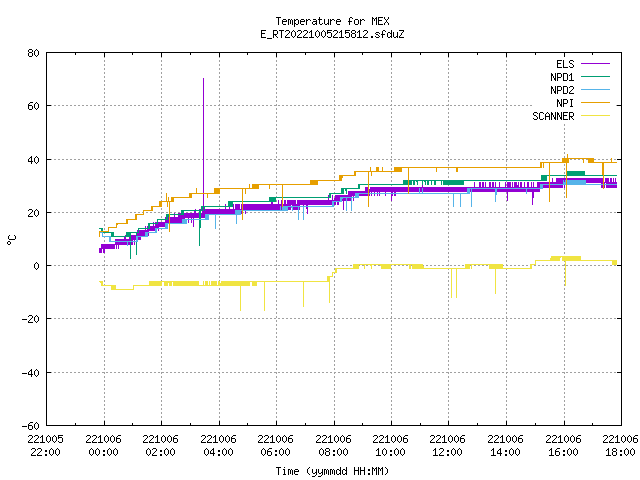640x480 pixels.
Task: Pick the green NPD1 legend line sample
Action: click(595, 77)
